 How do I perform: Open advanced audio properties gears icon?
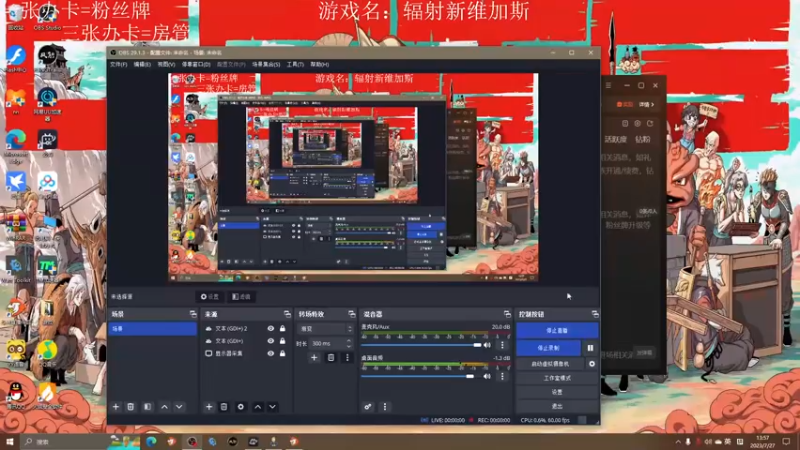(368, 407)
